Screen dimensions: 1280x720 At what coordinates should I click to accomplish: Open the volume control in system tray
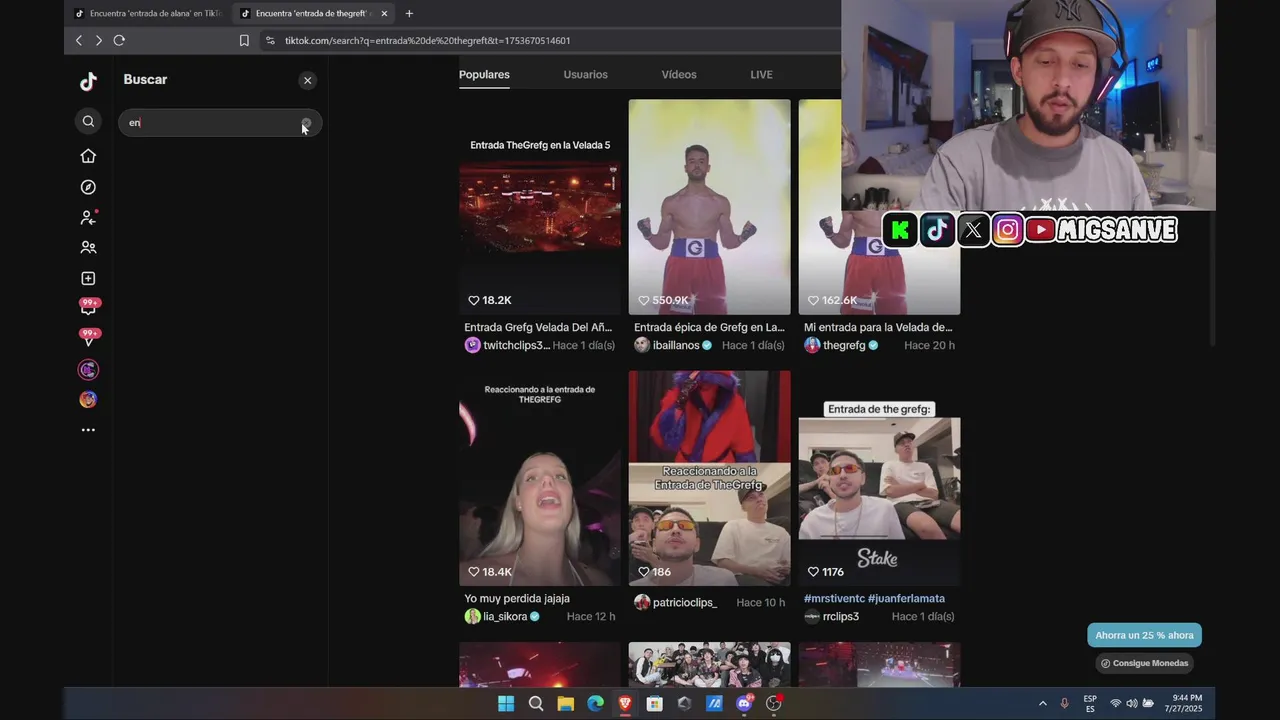click(x=1132, y=703)
